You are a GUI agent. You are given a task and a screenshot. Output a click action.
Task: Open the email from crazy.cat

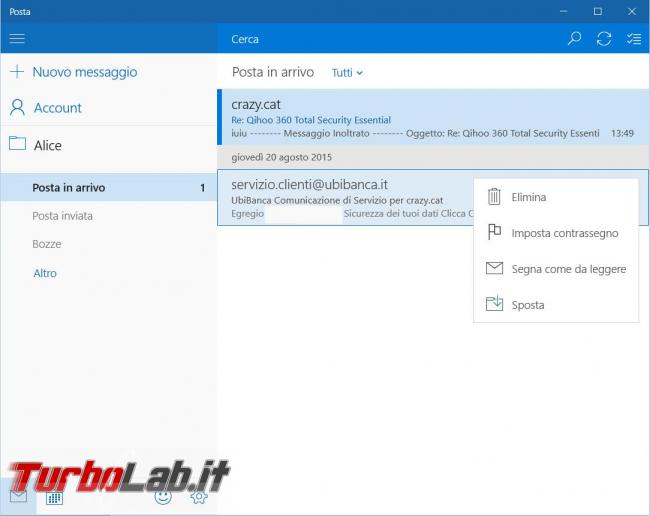point(433,117)
